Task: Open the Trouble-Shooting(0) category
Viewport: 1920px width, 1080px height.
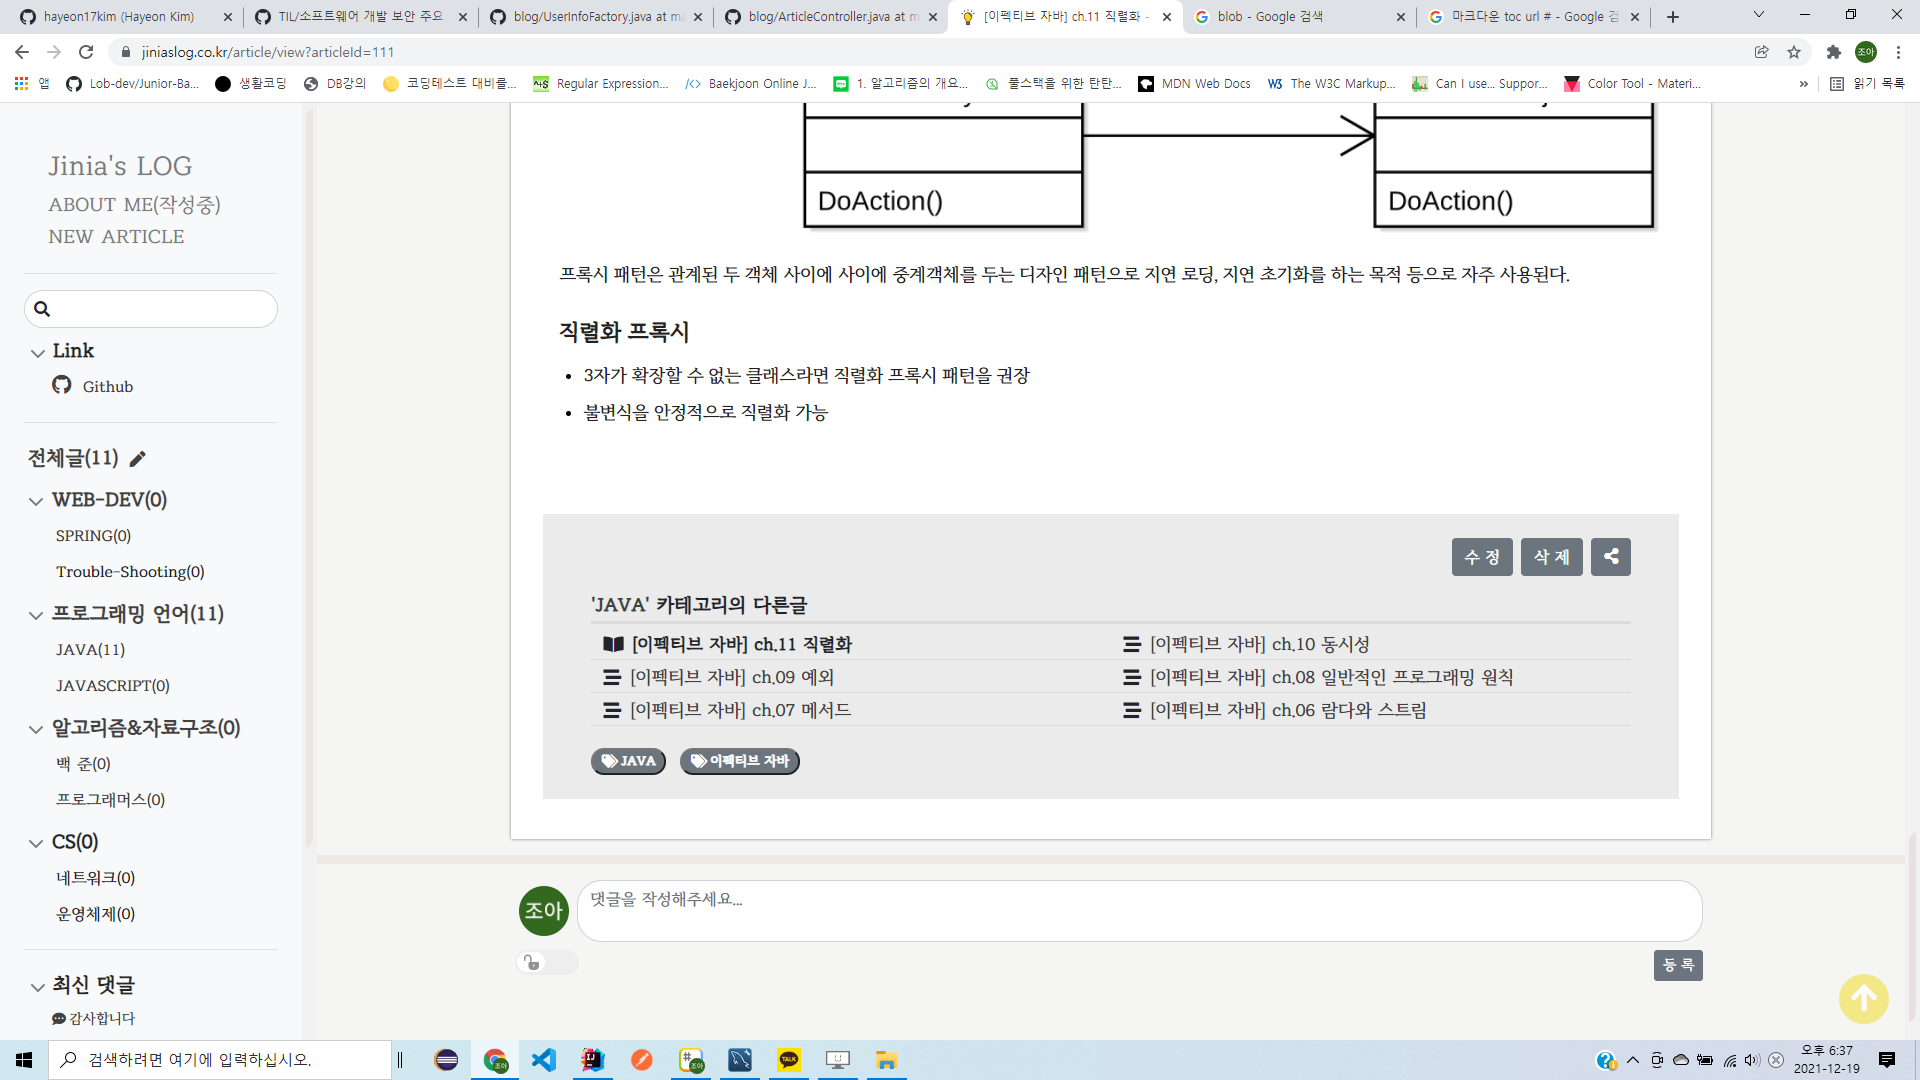Action: click(x=130, y=572)
